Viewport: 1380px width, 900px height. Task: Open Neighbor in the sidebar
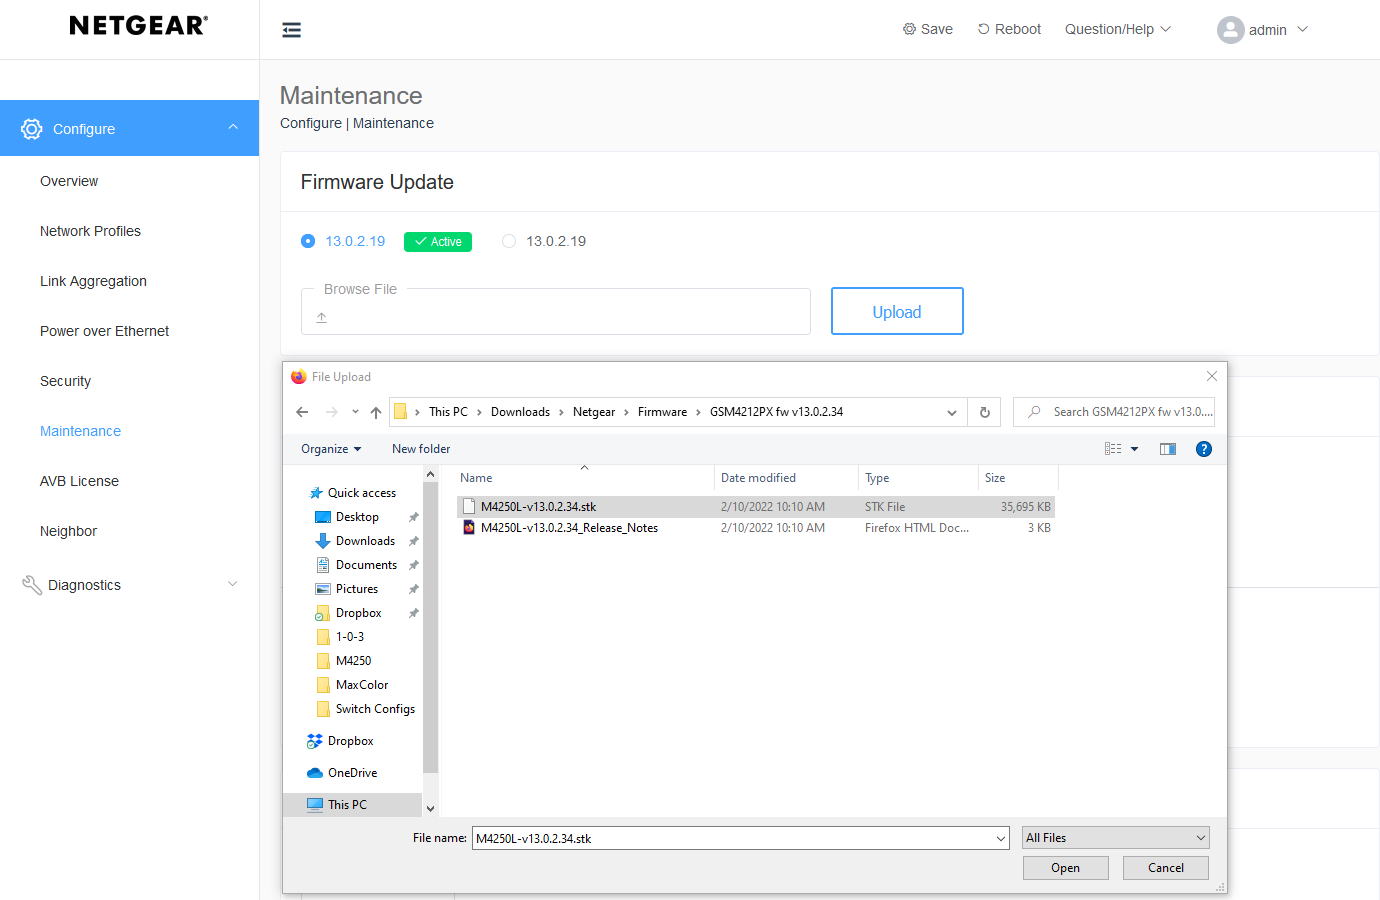pos(68,531)
